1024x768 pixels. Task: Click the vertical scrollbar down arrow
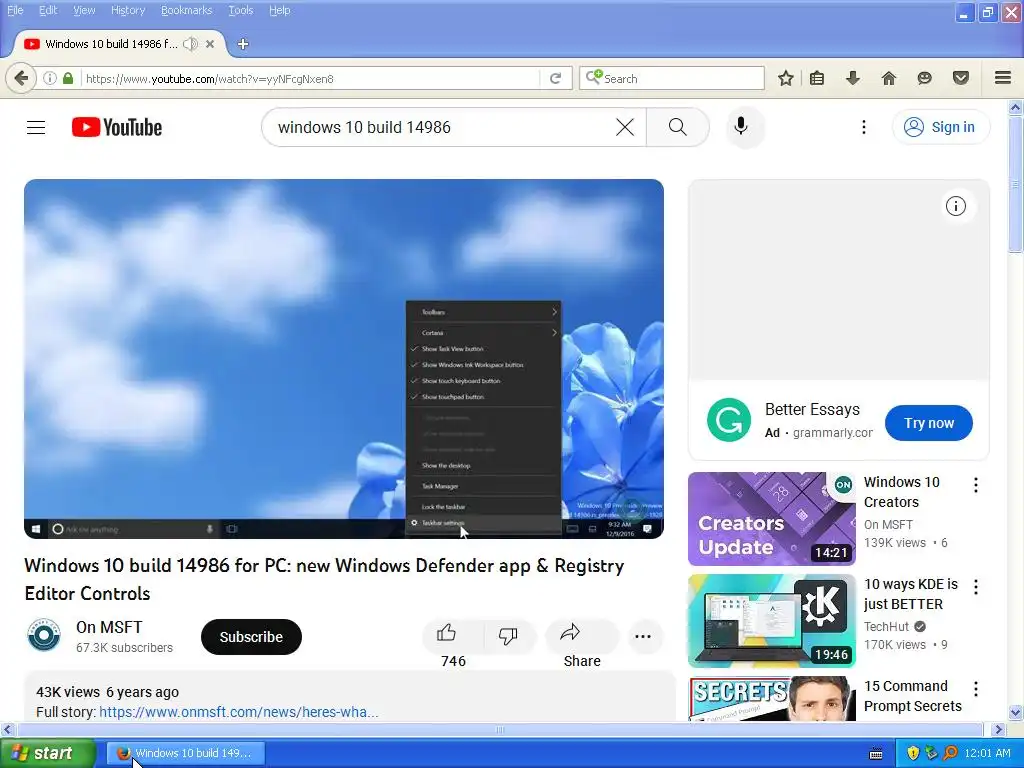pos(1016,712)
